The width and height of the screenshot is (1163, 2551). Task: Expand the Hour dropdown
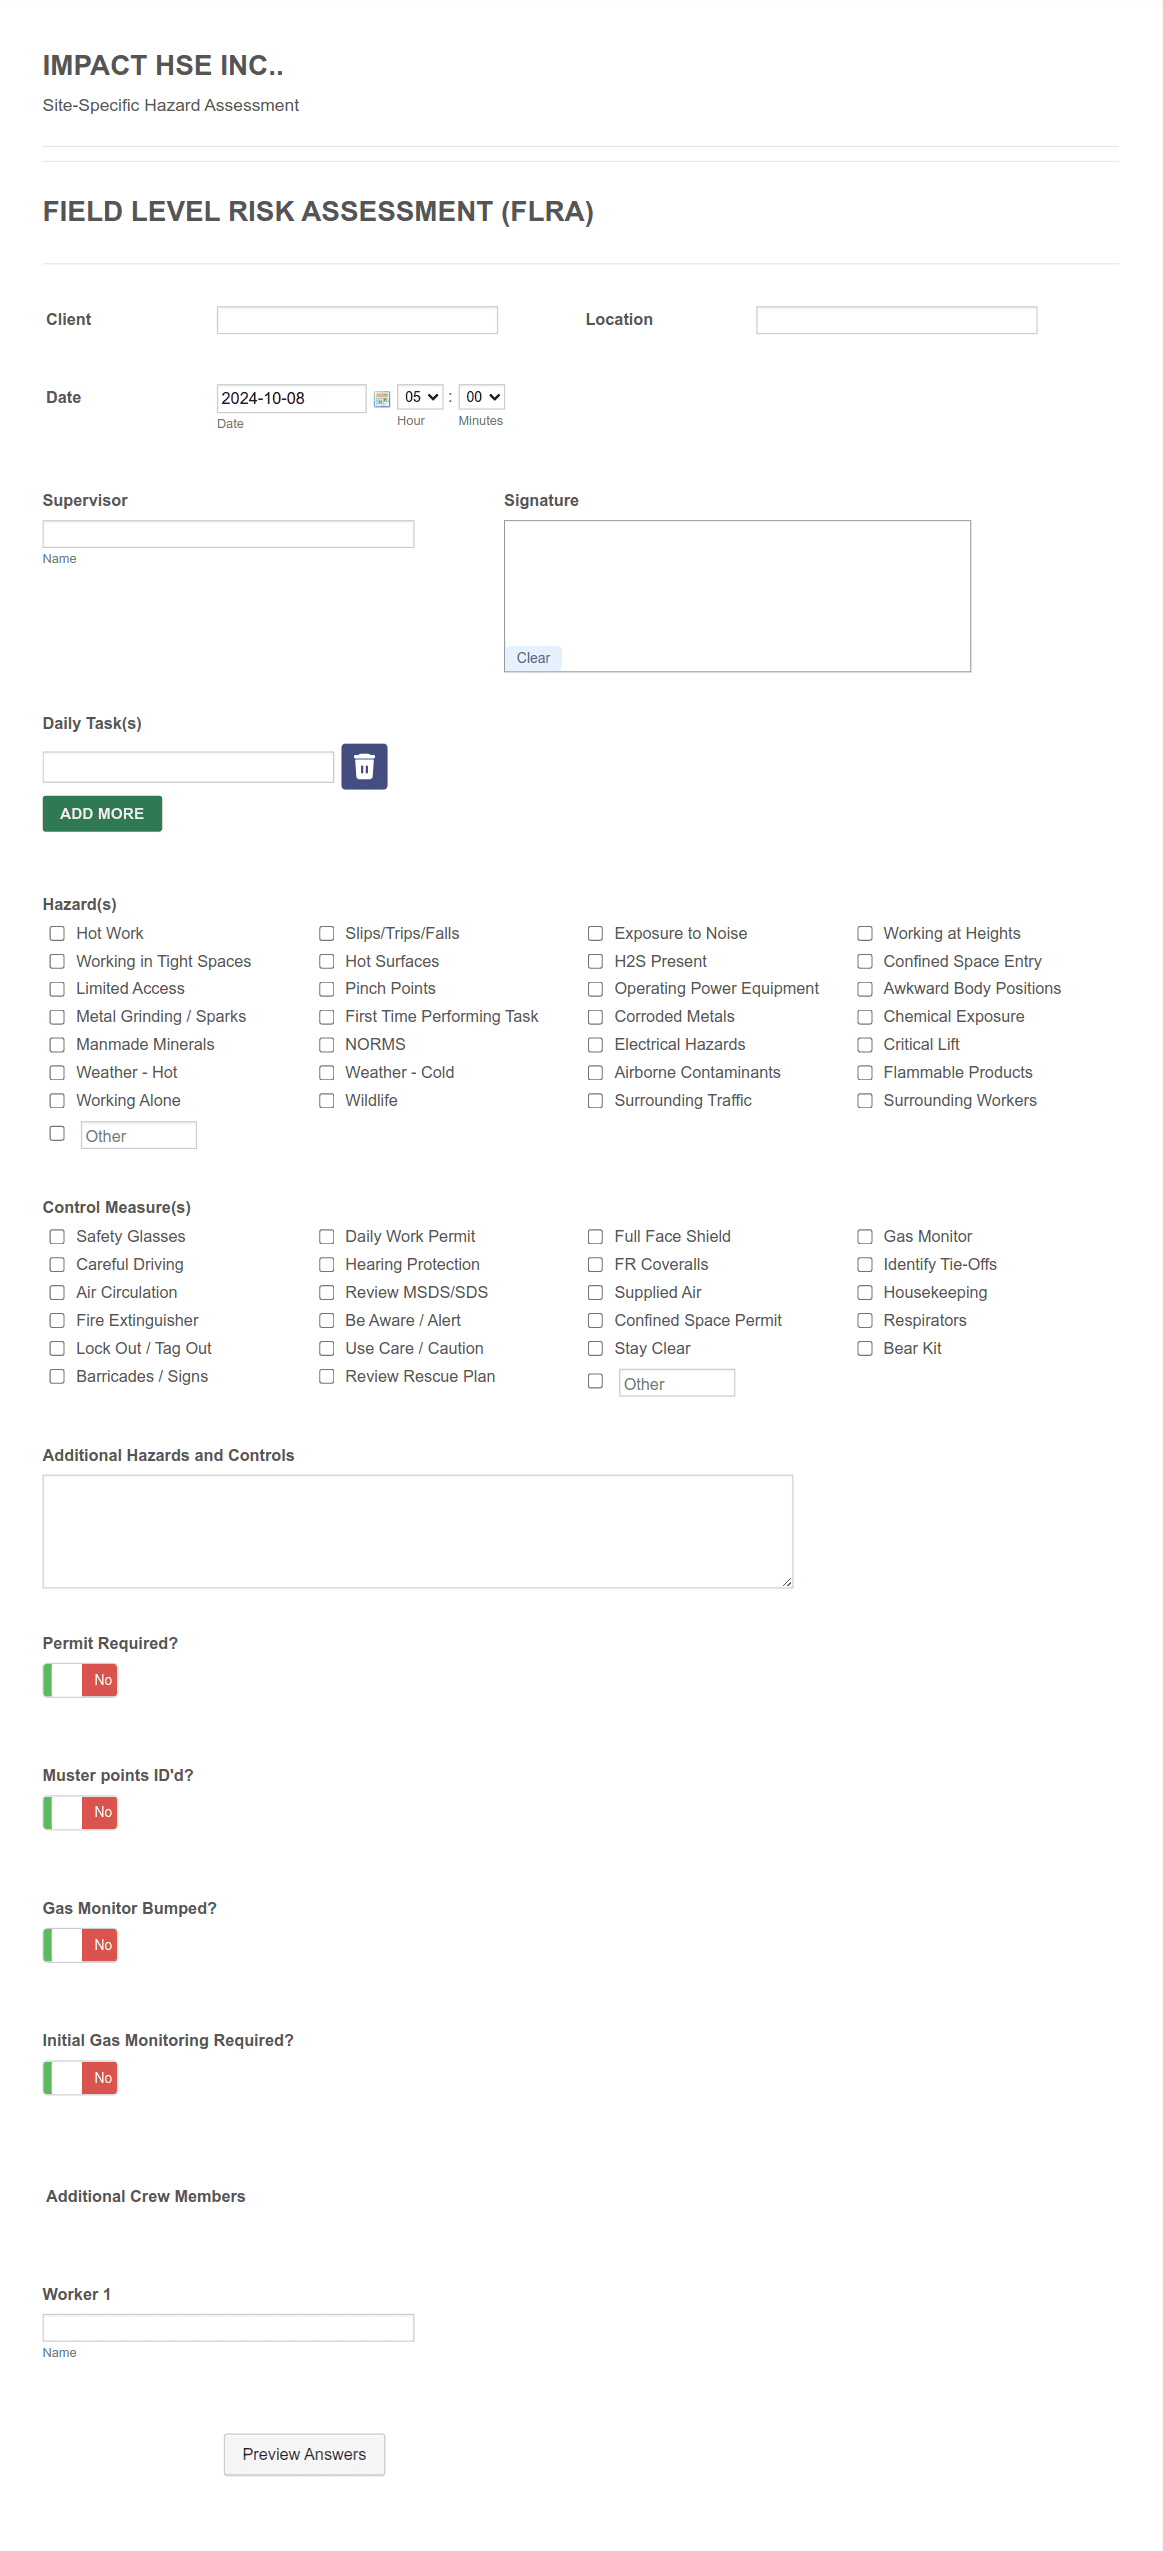click(420, 397)
